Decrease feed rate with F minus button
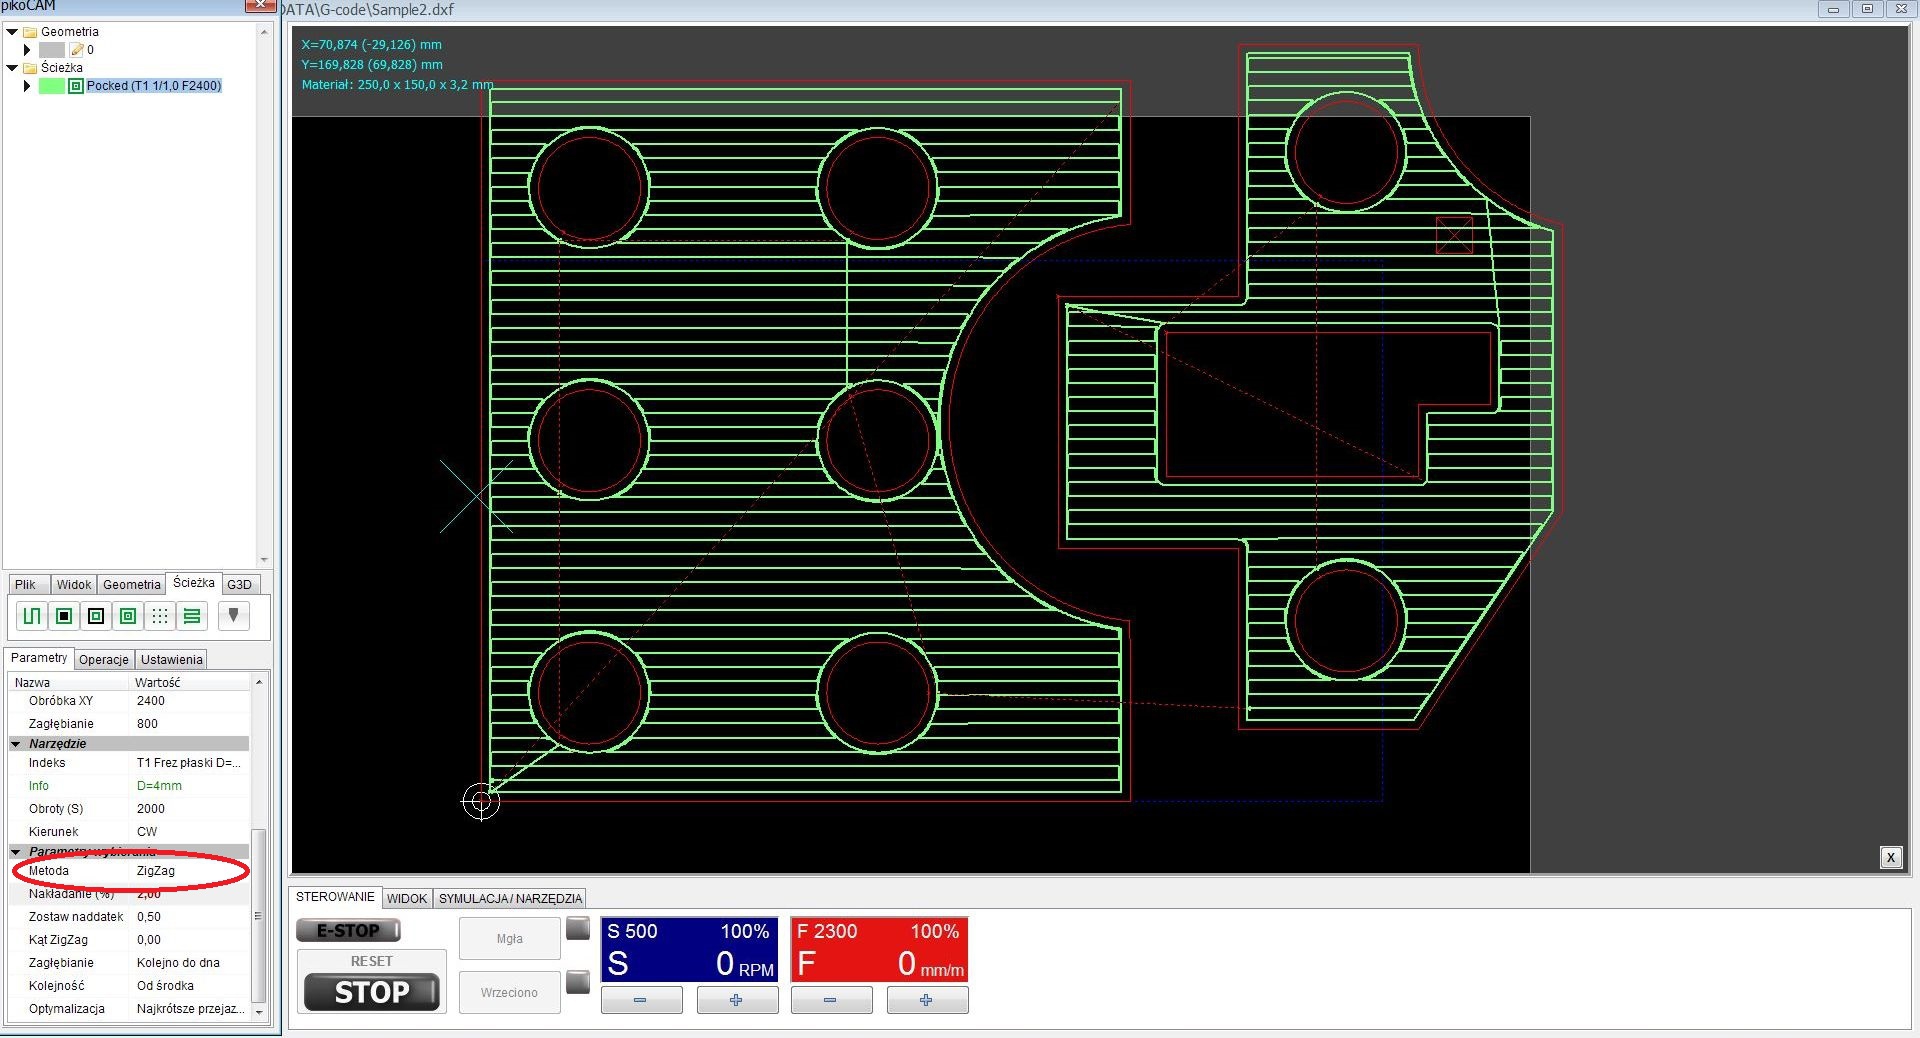Screen dimensions: 1920x1038 pos(831,1000)
